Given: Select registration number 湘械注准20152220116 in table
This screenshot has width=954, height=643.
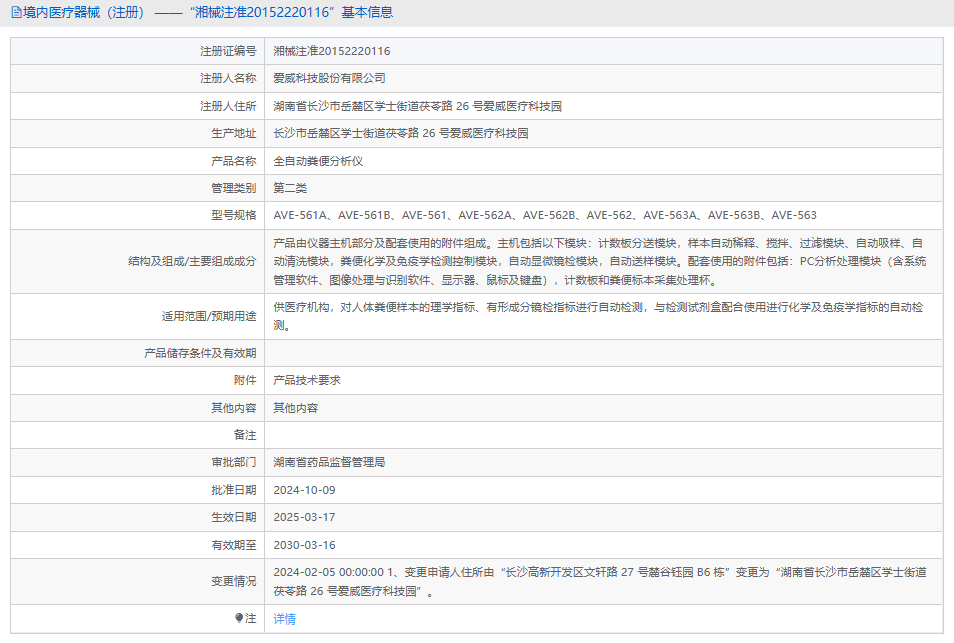Looking at the screenshot, I should click(x=332, y=51).
